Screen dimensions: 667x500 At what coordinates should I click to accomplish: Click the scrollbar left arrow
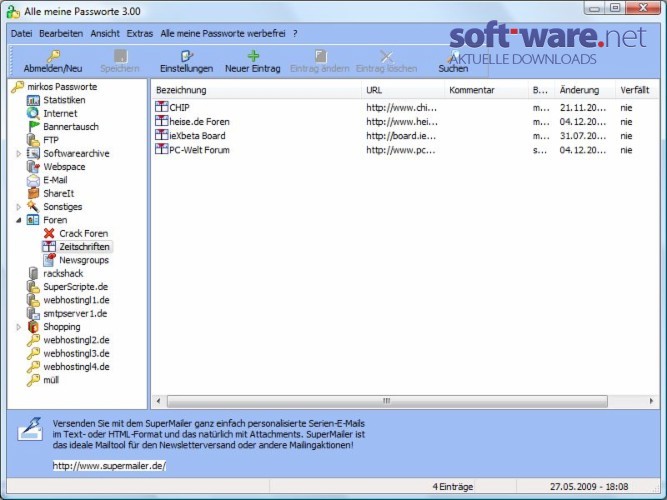(x=159, y=401)
